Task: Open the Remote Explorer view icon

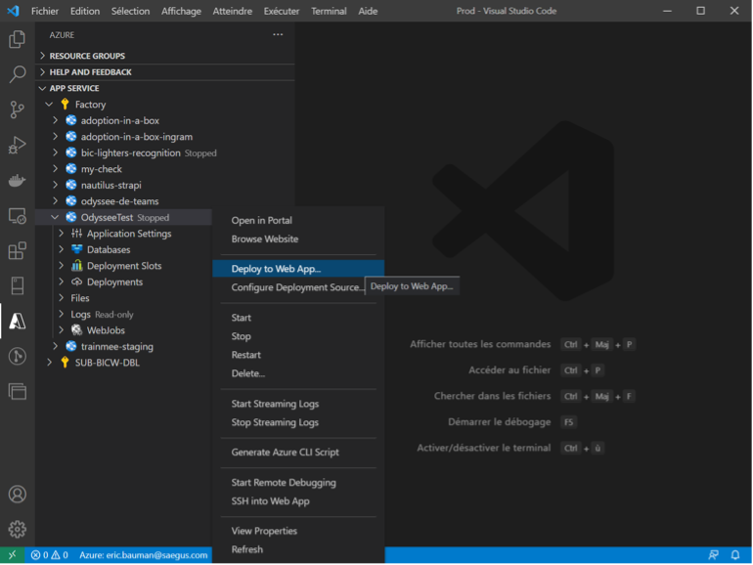Action: [17, 216]
